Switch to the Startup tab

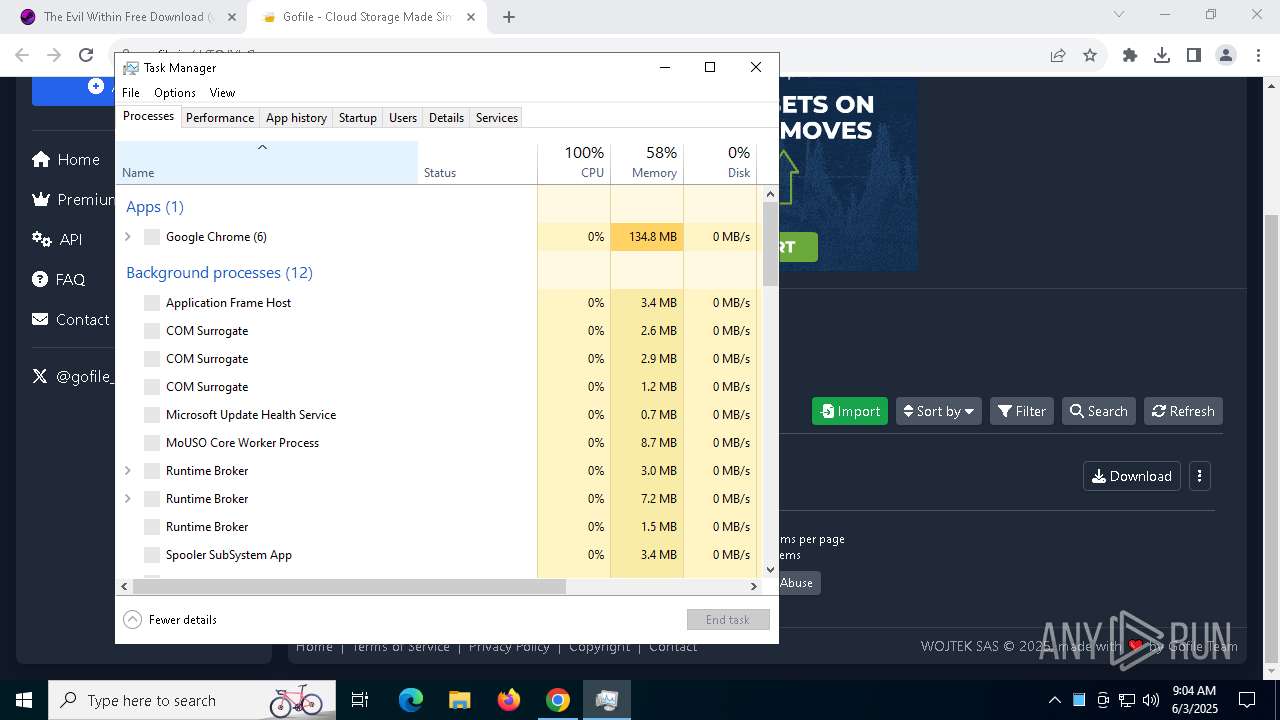coord(358,118)
